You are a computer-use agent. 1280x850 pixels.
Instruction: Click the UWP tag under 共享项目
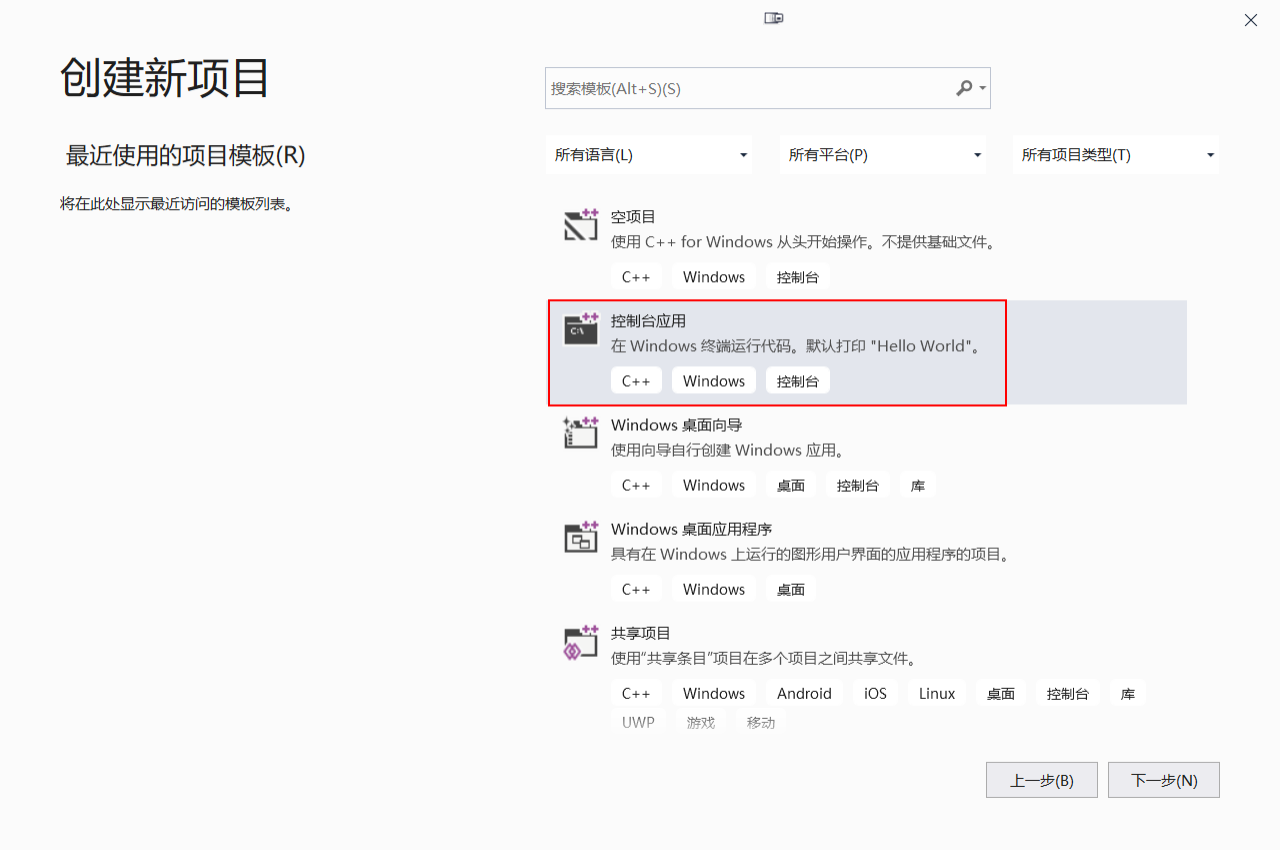click(638, 722)
